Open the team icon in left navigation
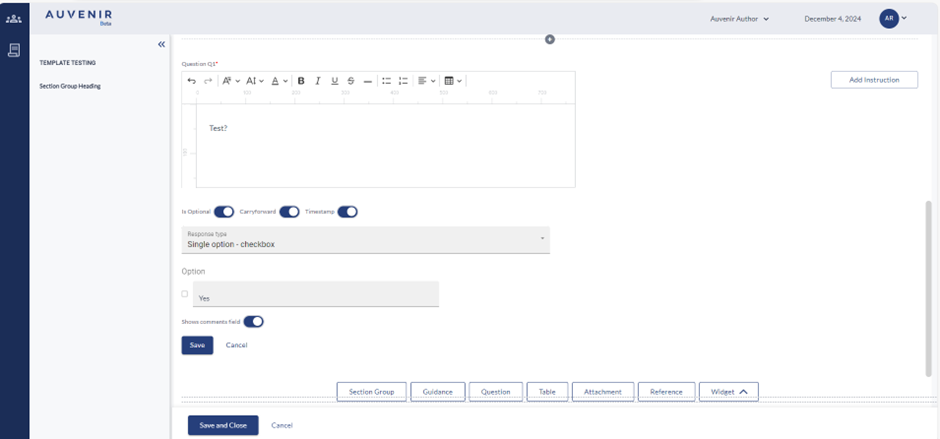 pos(14,19)
